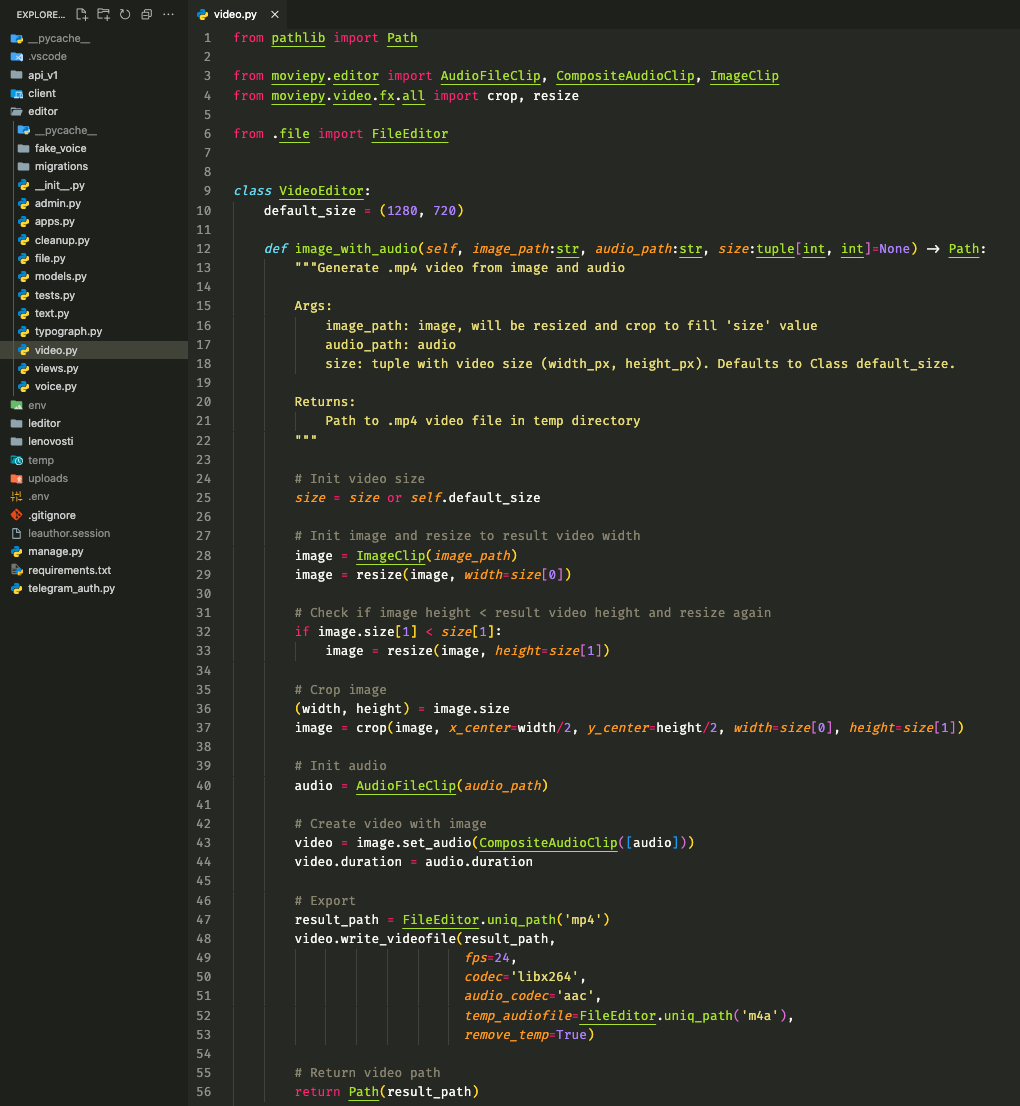This screenshot has width=1020, height=1106.
Task: Click the image_with_audio function name
Action: tap(356, 249)
